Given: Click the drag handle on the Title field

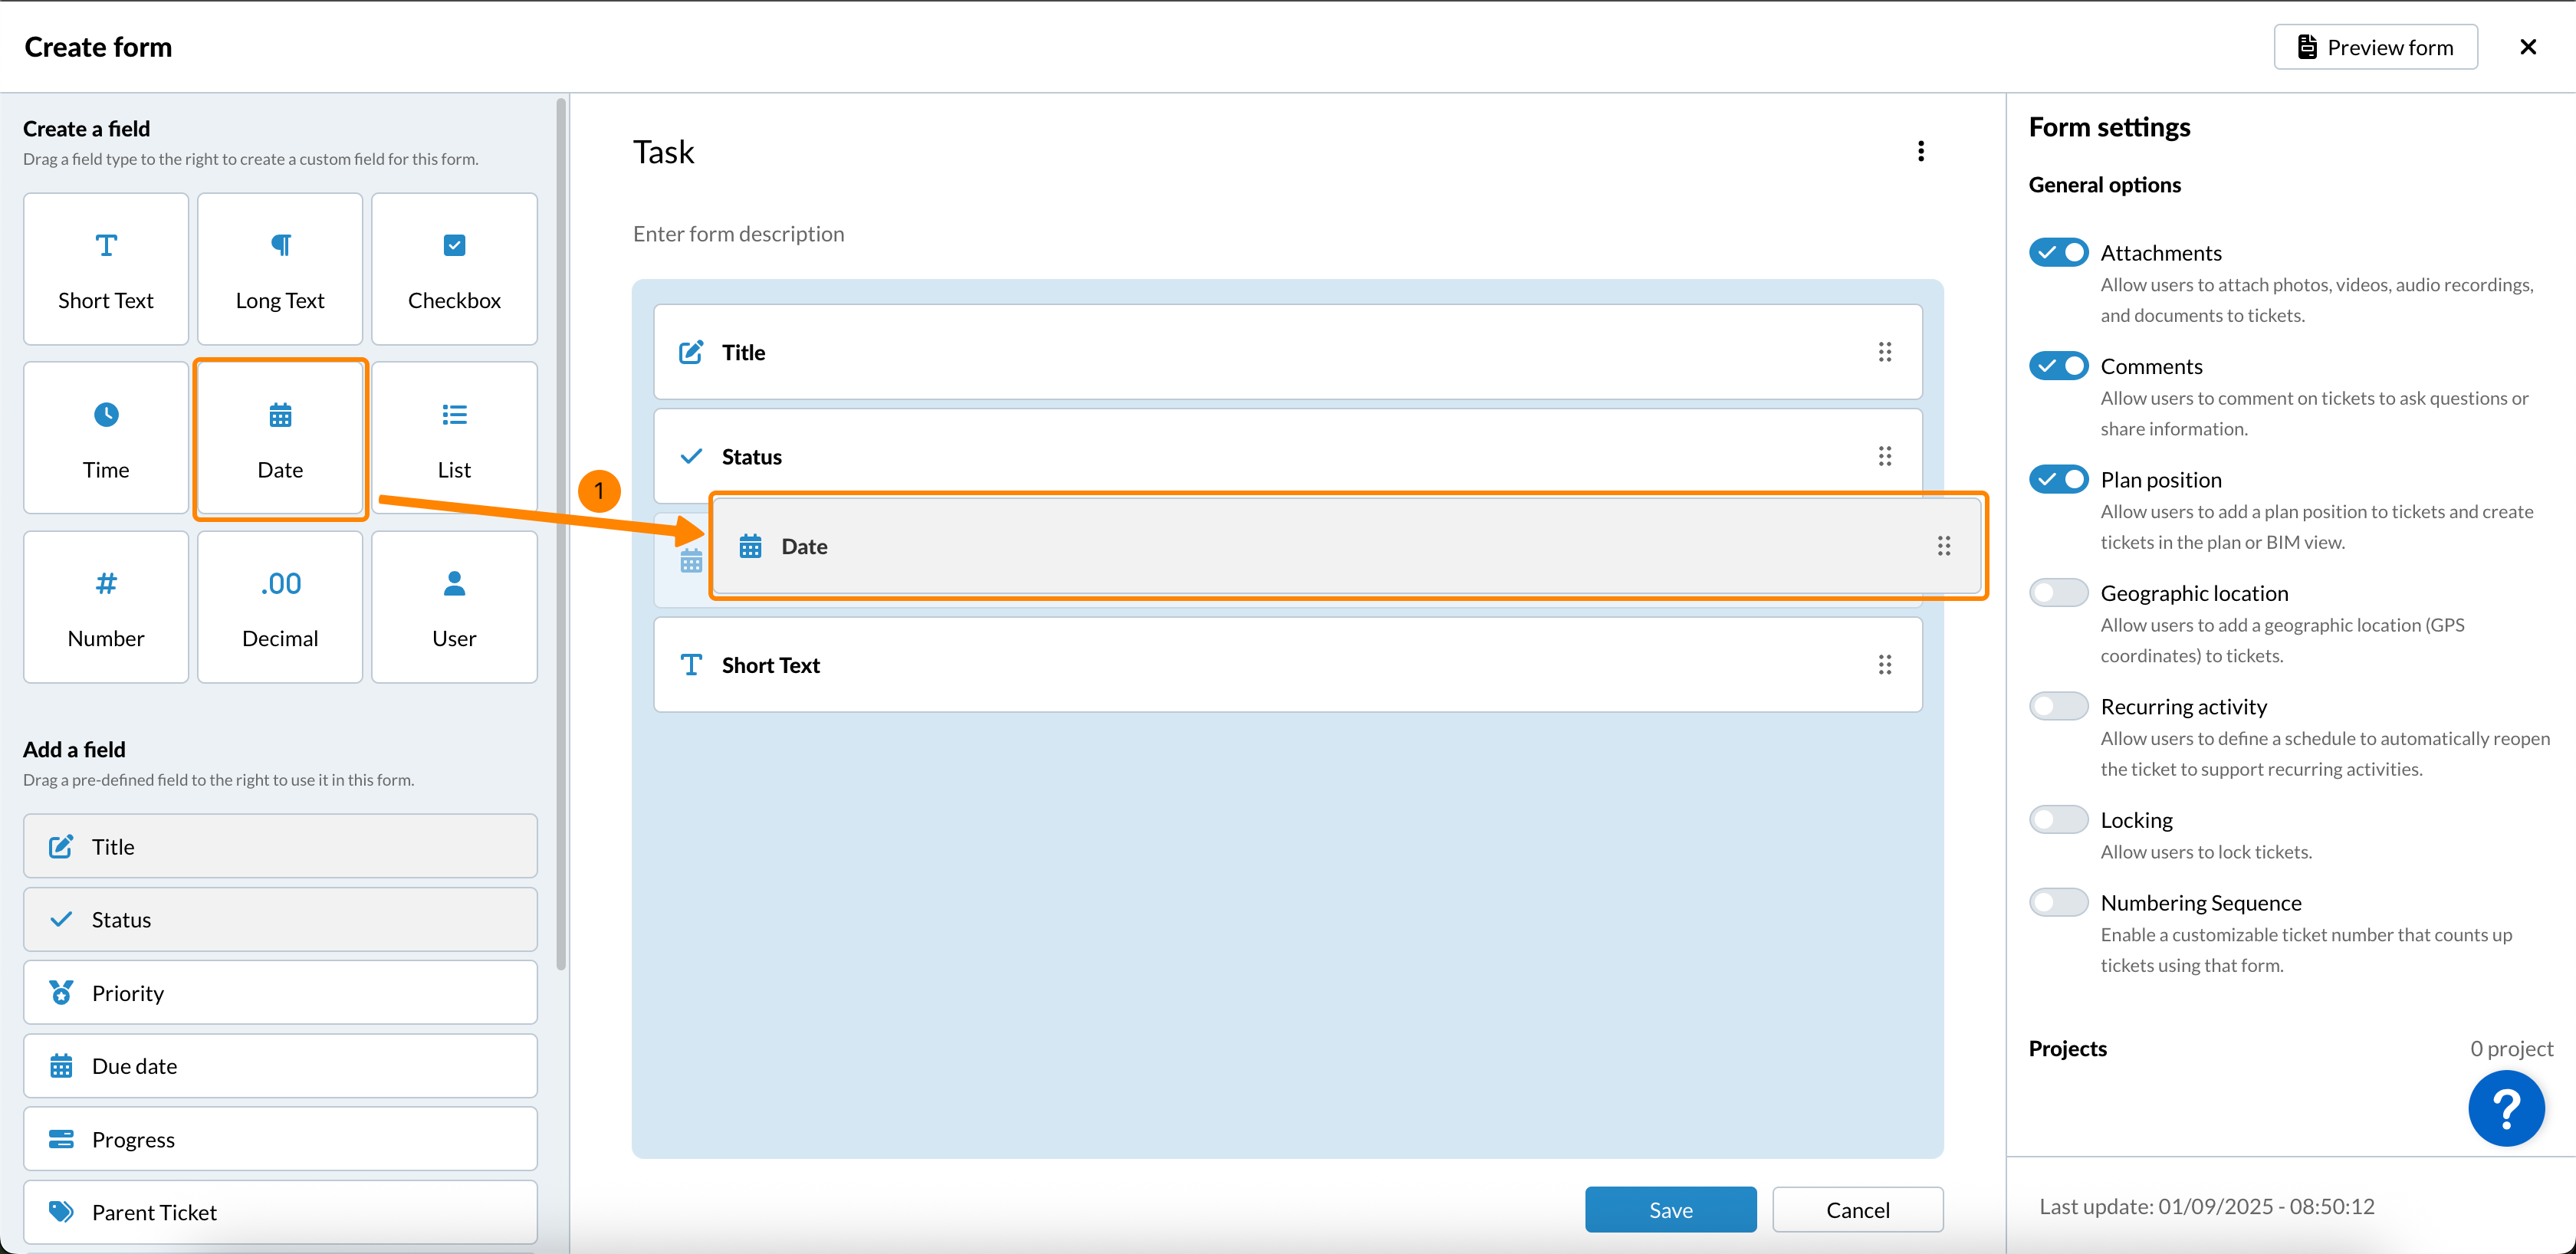Looking at the screenshot, I should click(1885, 352).
